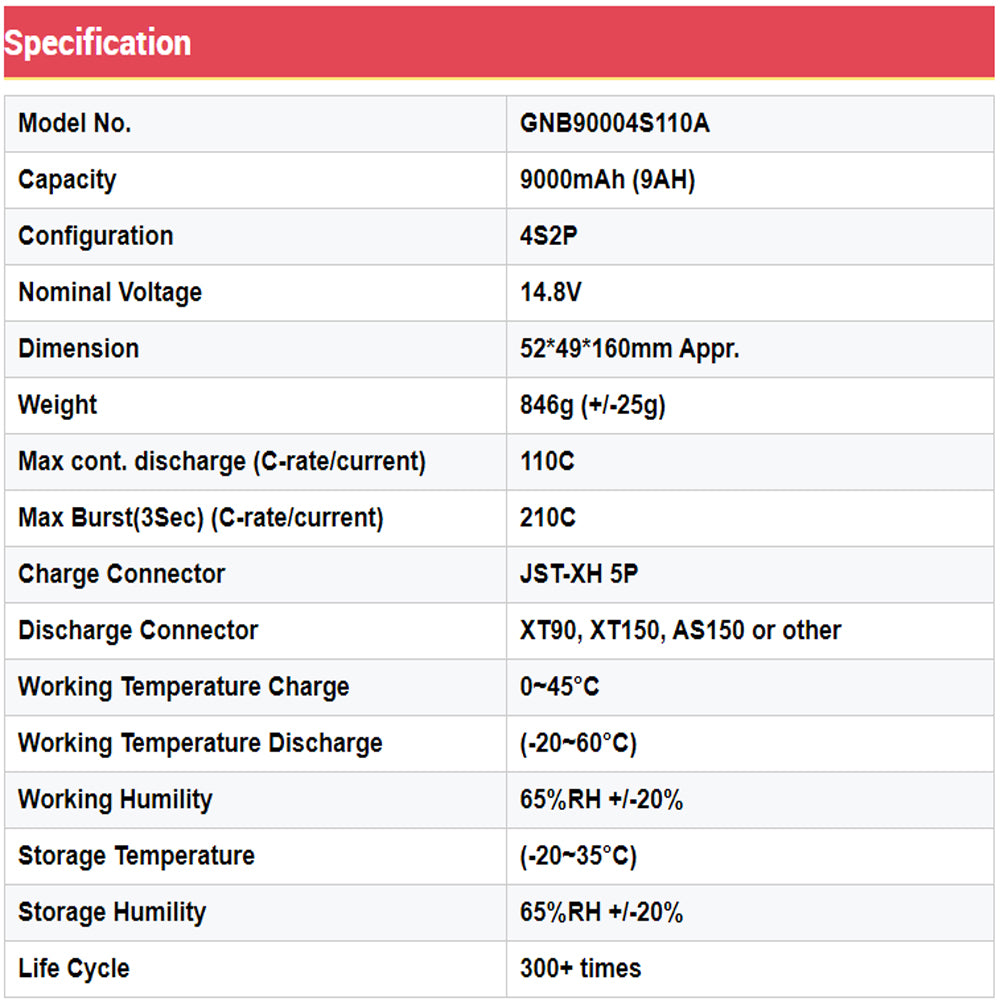Viewport: 1000px width, 1000px height.
Task: Click the Max cont. discharge label
Action: click(x=222, y=462)
